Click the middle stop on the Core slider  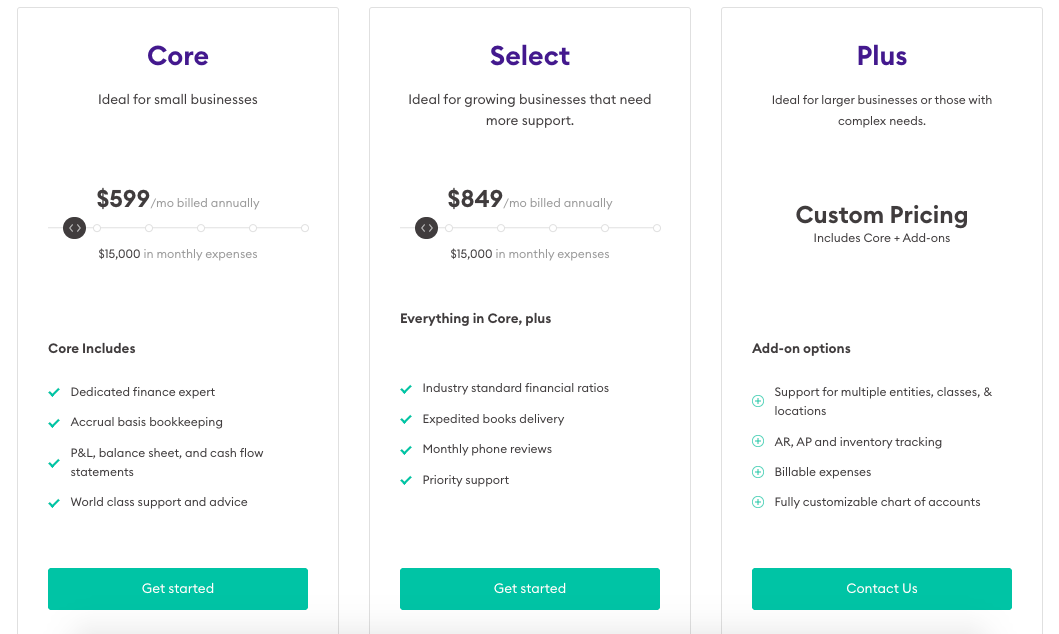coord(201,228)
